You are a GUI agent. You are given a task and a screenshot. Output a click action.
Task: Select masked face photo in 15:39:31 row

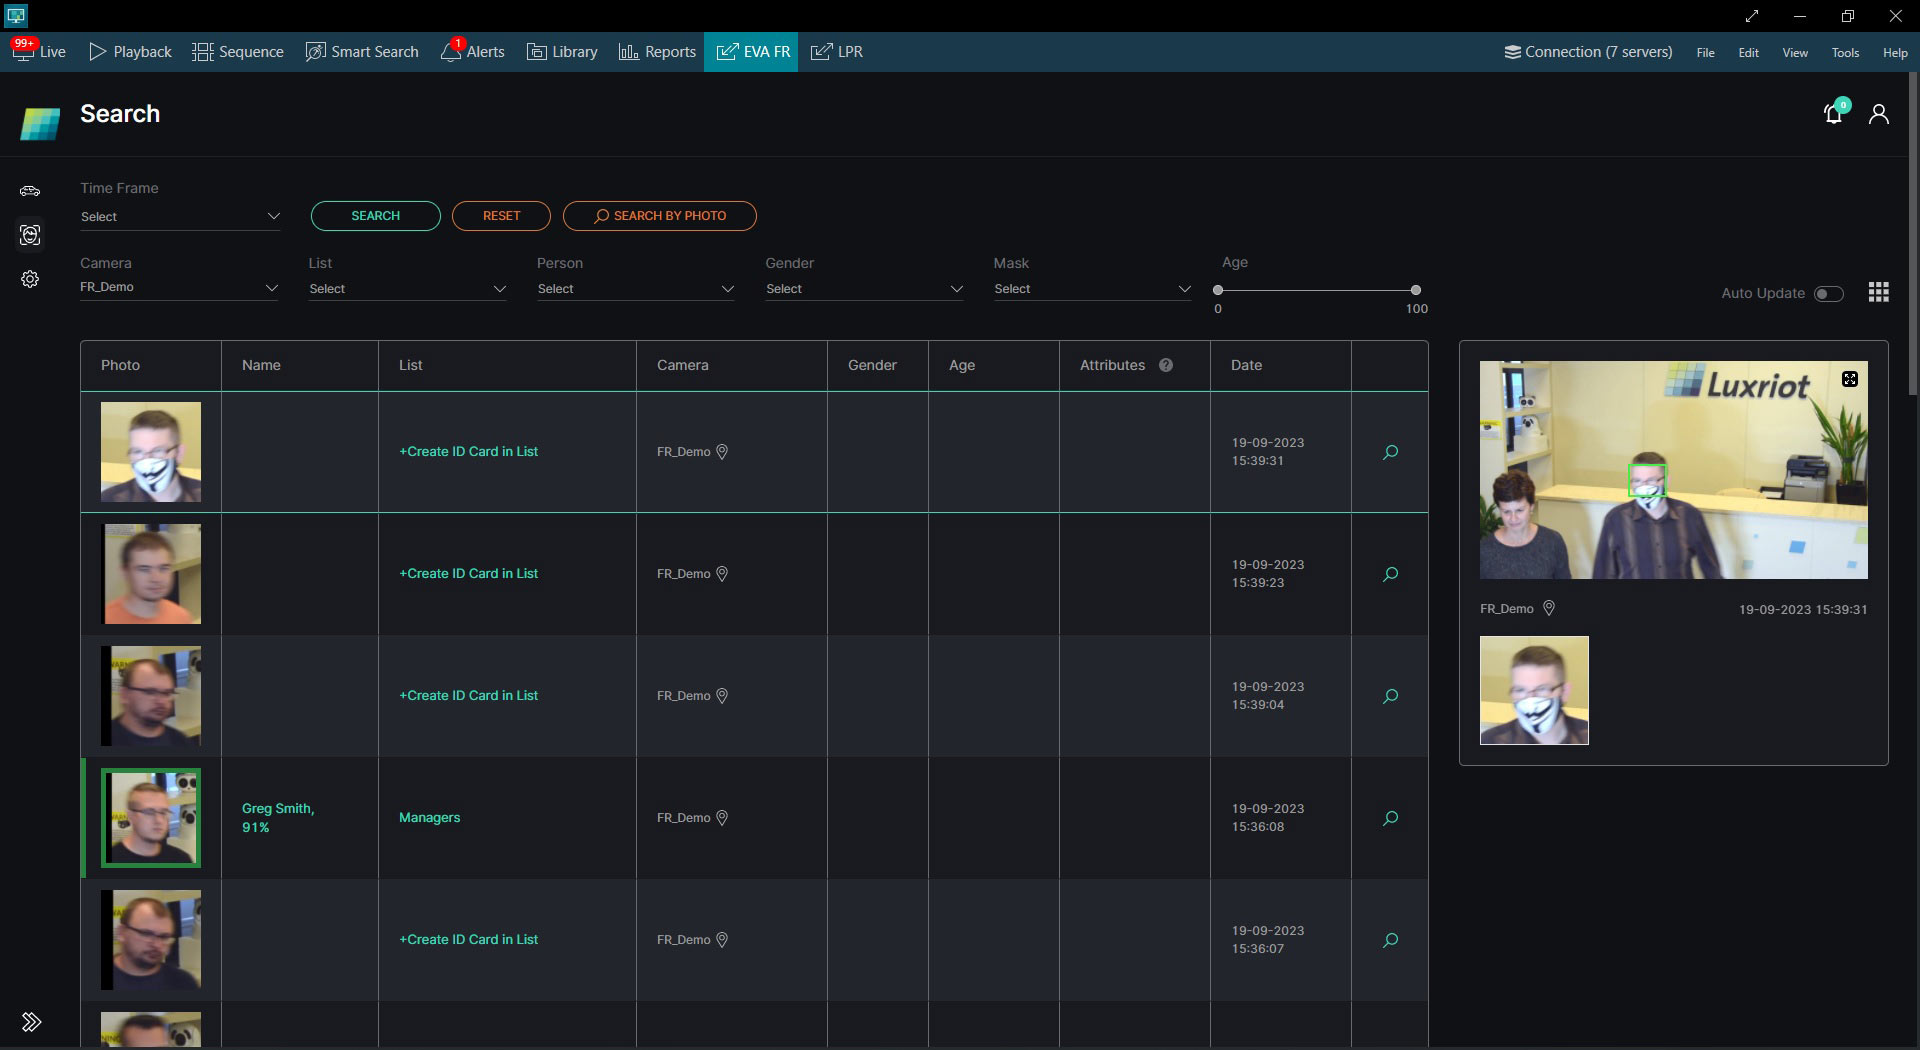coord(151,452)
